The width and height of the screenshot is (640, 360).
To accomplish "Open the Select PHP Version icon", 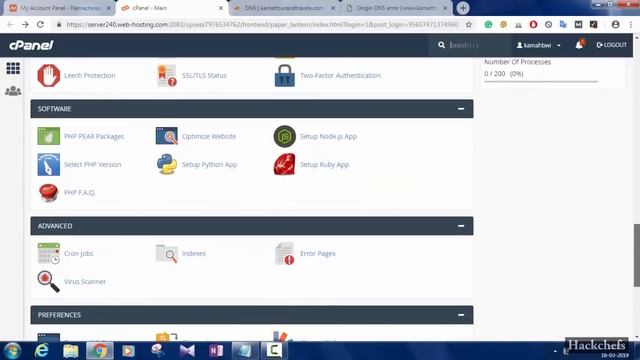I will (49, 164).
